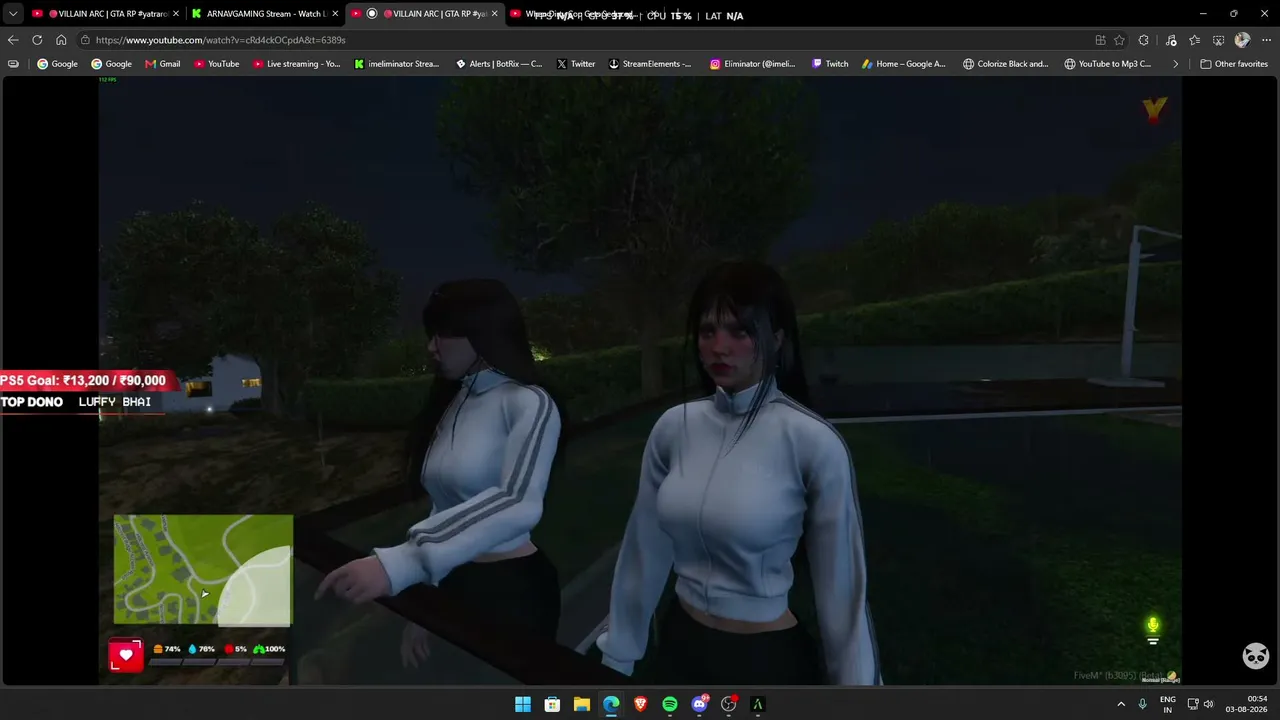This screenshot has height=720, width=1280.
Task: View site information lock icon
Action: tap(87, 40)
